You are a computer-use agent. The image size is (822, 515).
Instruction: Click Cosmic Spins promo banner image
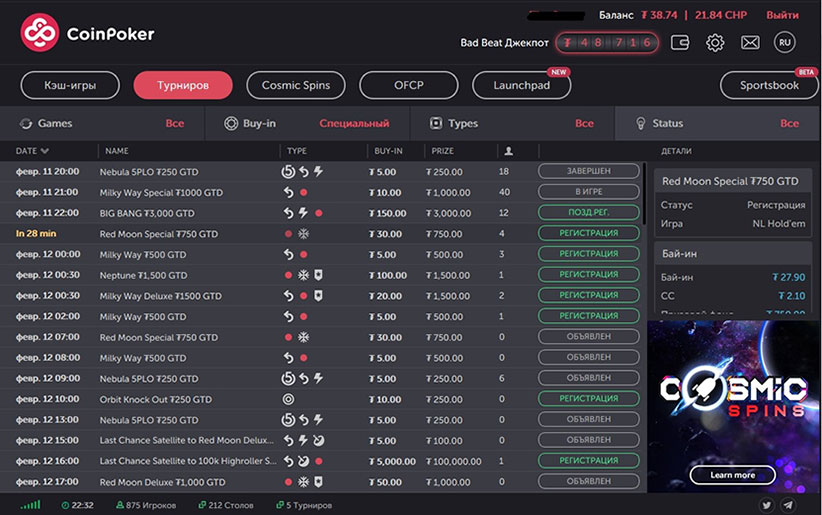coord(733,406)
